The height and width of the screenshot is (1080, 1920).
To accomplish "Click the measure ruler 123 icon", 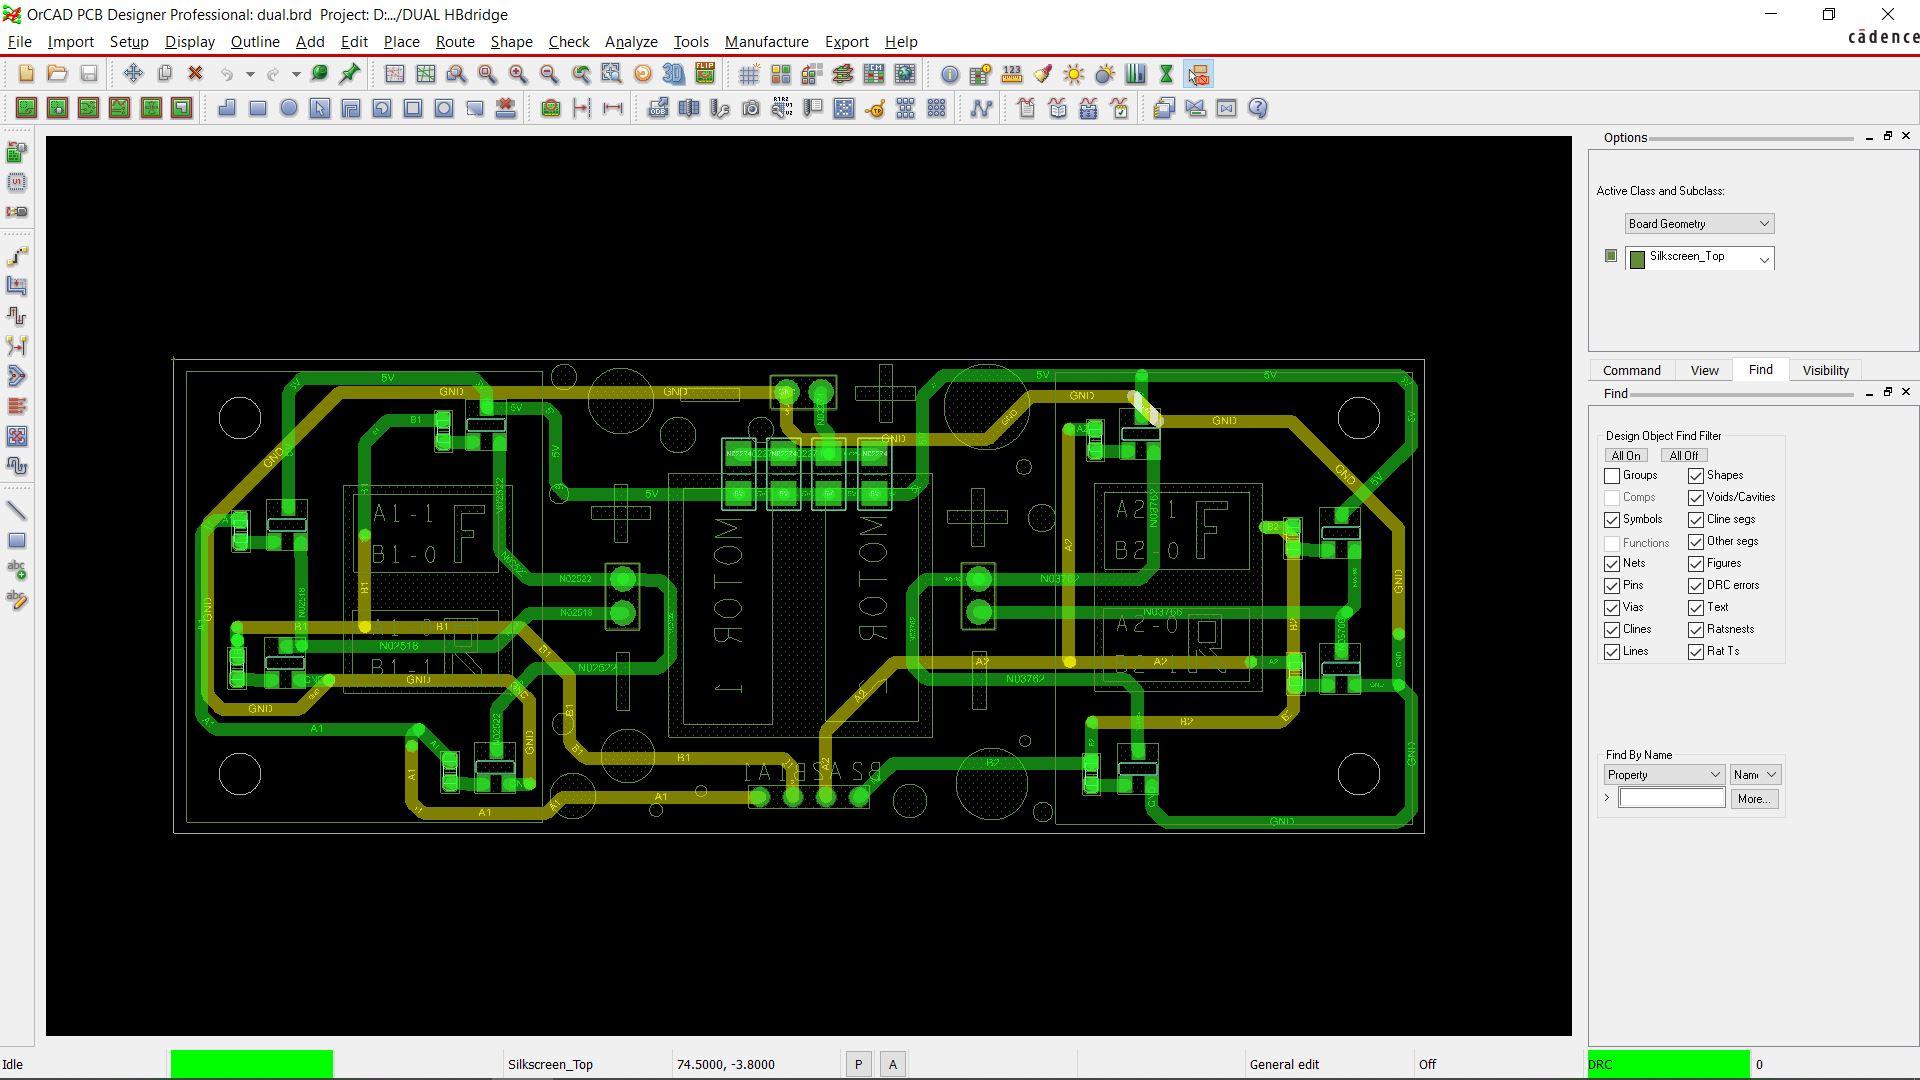I will [x=1012, y=74].
